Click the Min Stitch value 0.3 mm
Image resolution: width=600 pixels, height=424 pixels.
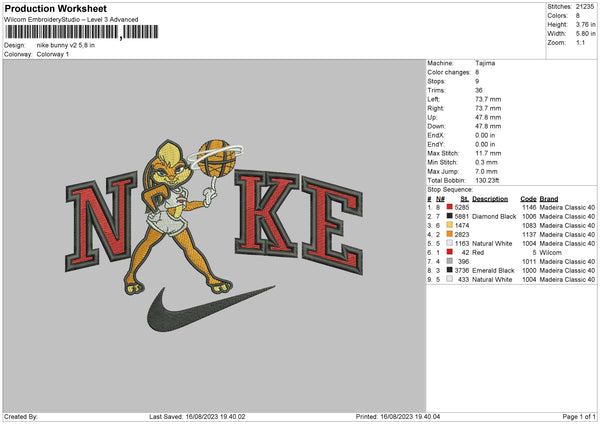tap(486, 162)
